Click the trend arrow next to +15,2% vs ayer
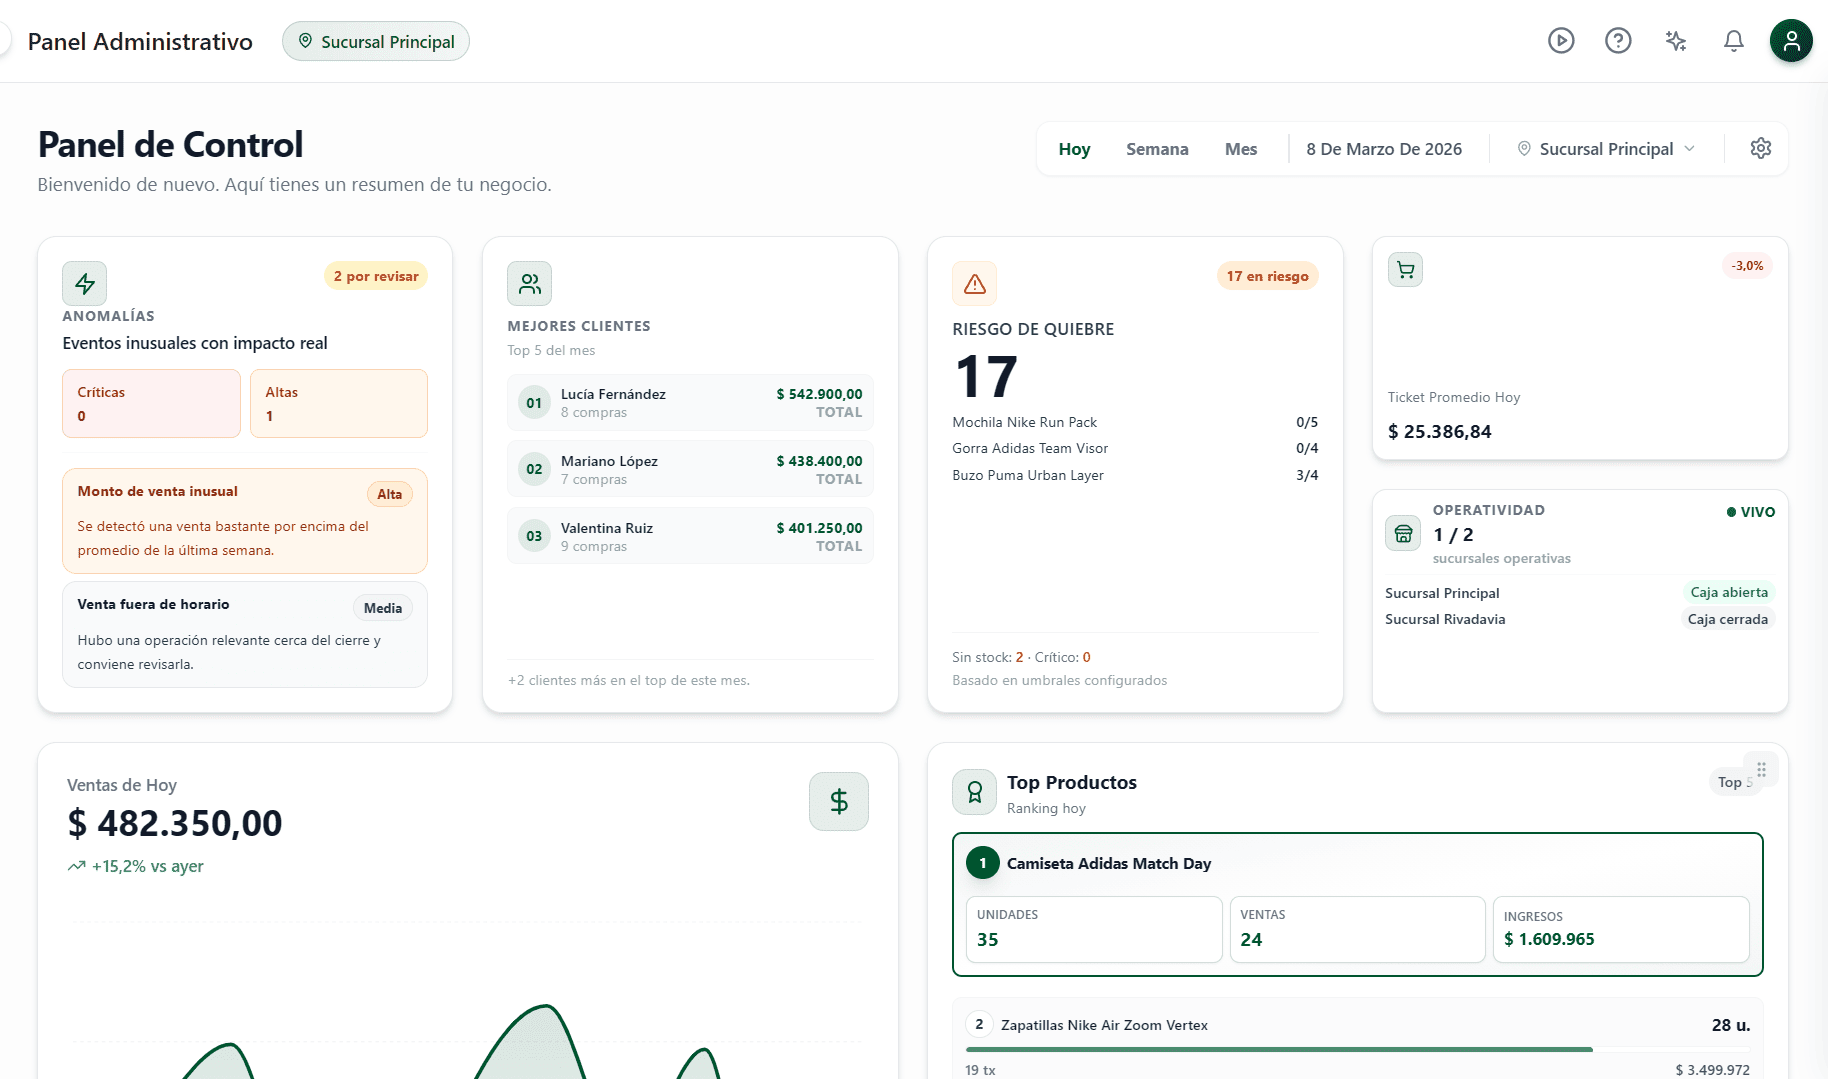1828x1079 pixels. tap(77, 866)
